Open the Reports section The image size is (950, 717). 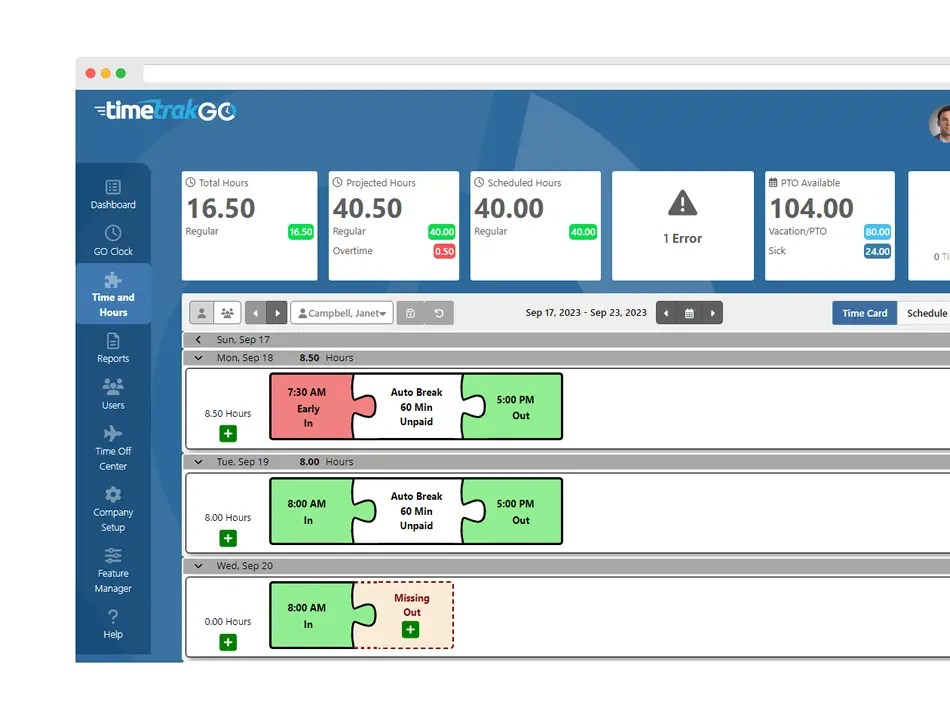[x=112, y=350]
